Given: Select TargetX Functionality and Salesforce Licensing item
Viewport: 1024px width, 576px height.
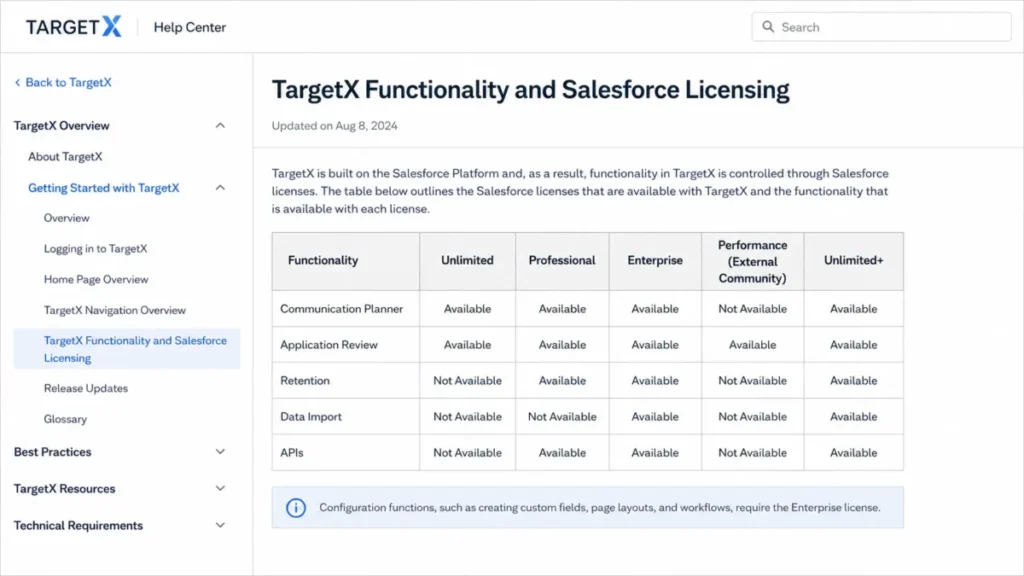Looking at the screenshot, I should coord(127,349).
